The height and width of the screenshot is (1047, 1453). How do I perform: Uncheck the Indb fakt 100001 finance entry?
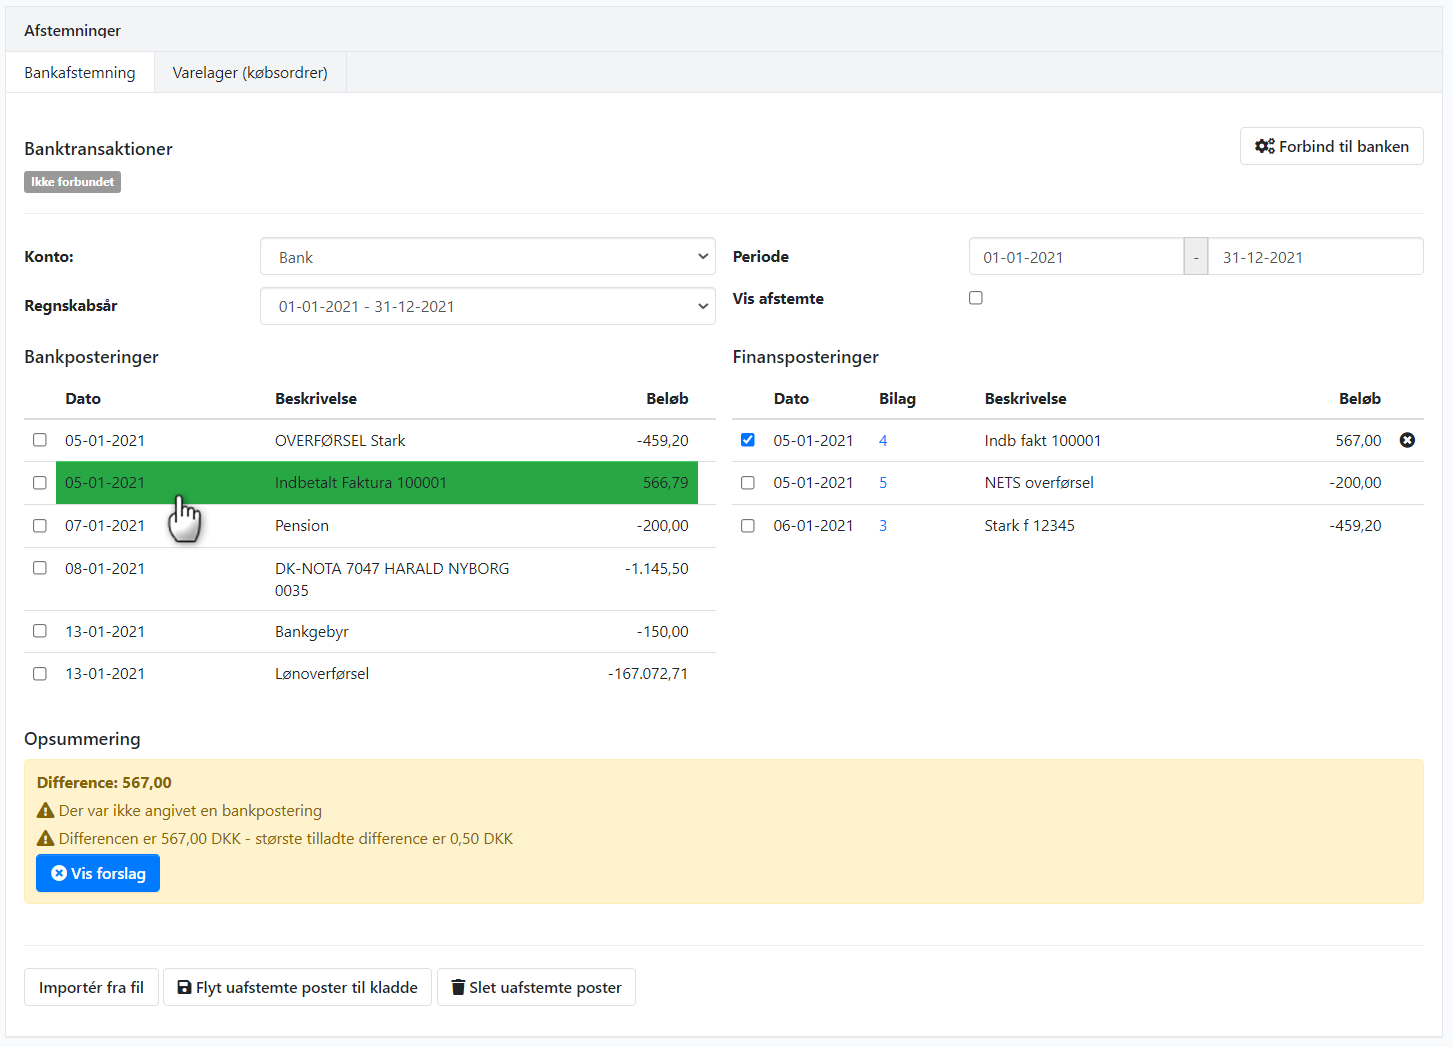748,440
